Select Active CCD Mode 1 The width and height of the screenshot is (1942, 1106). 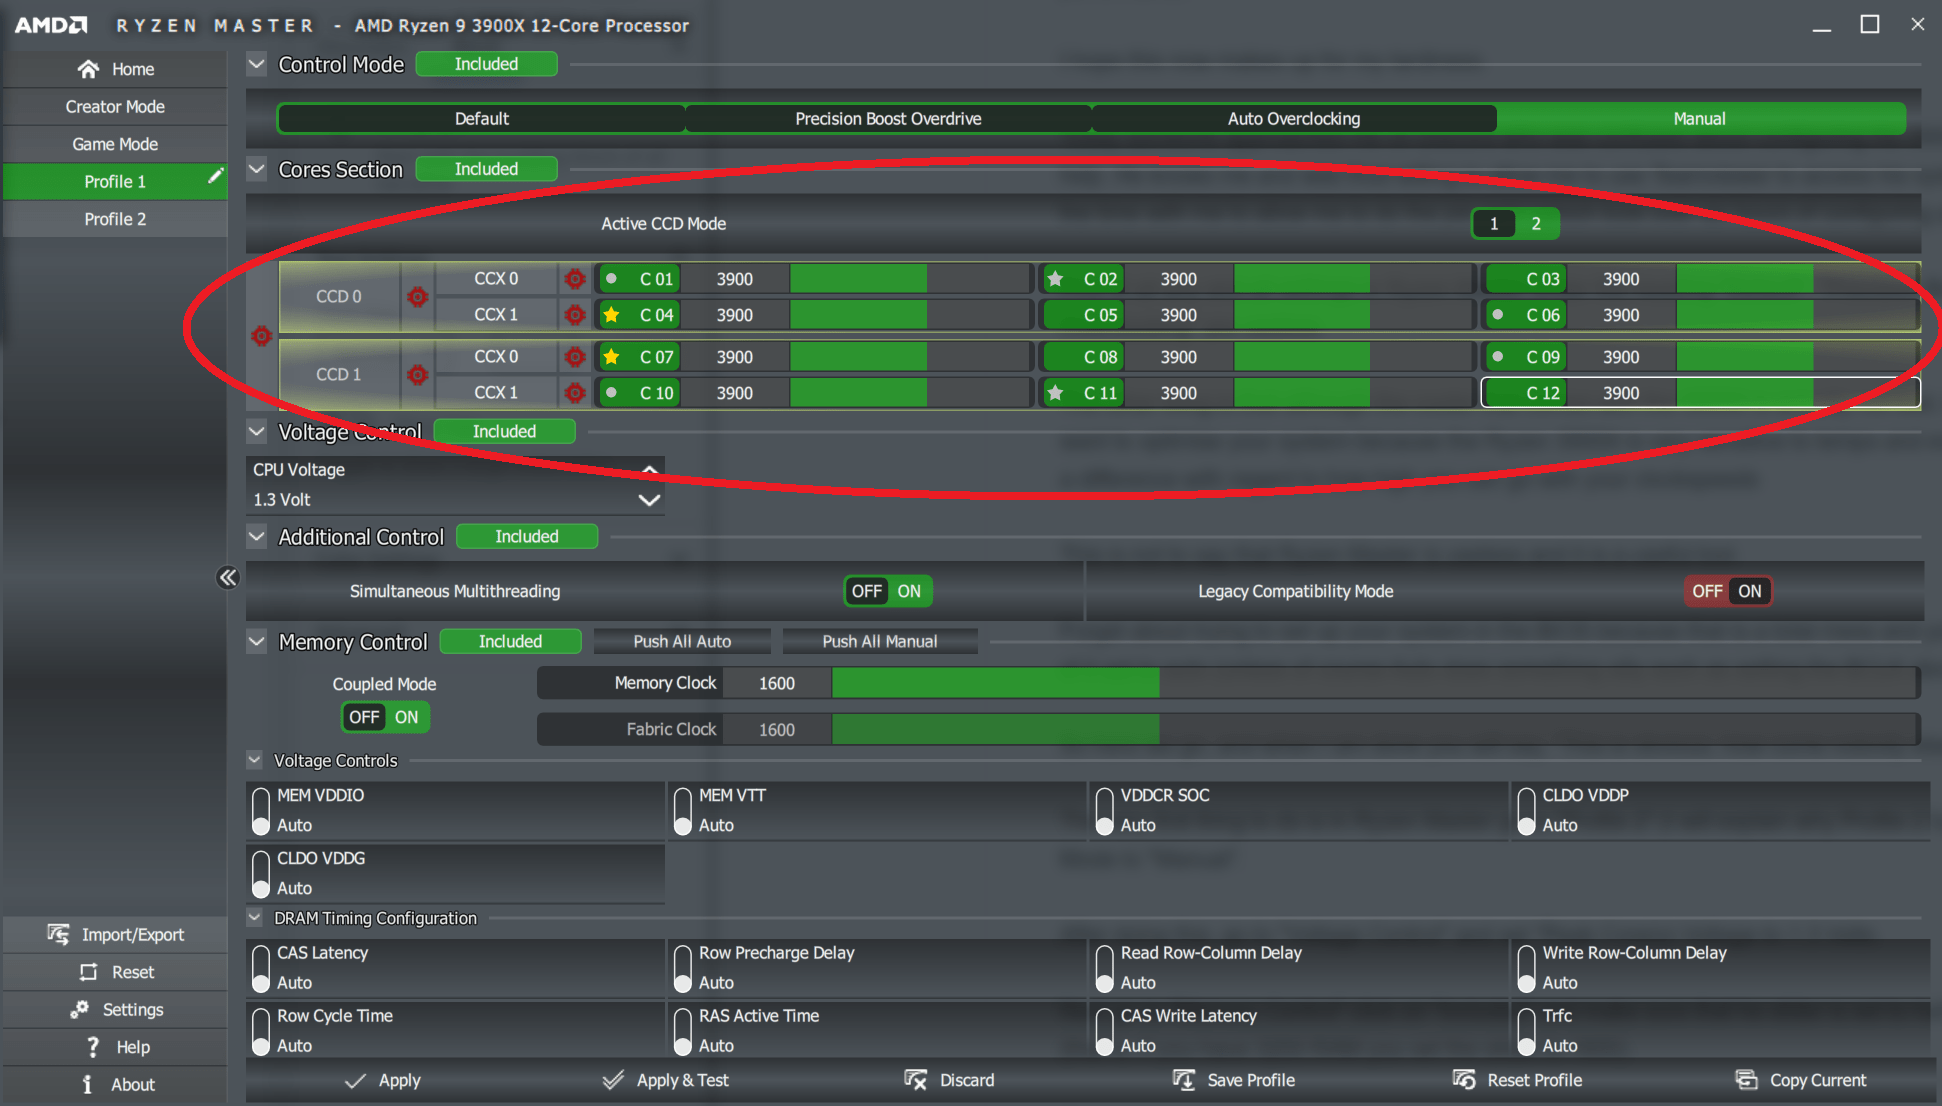click(x=1494, y=224)
